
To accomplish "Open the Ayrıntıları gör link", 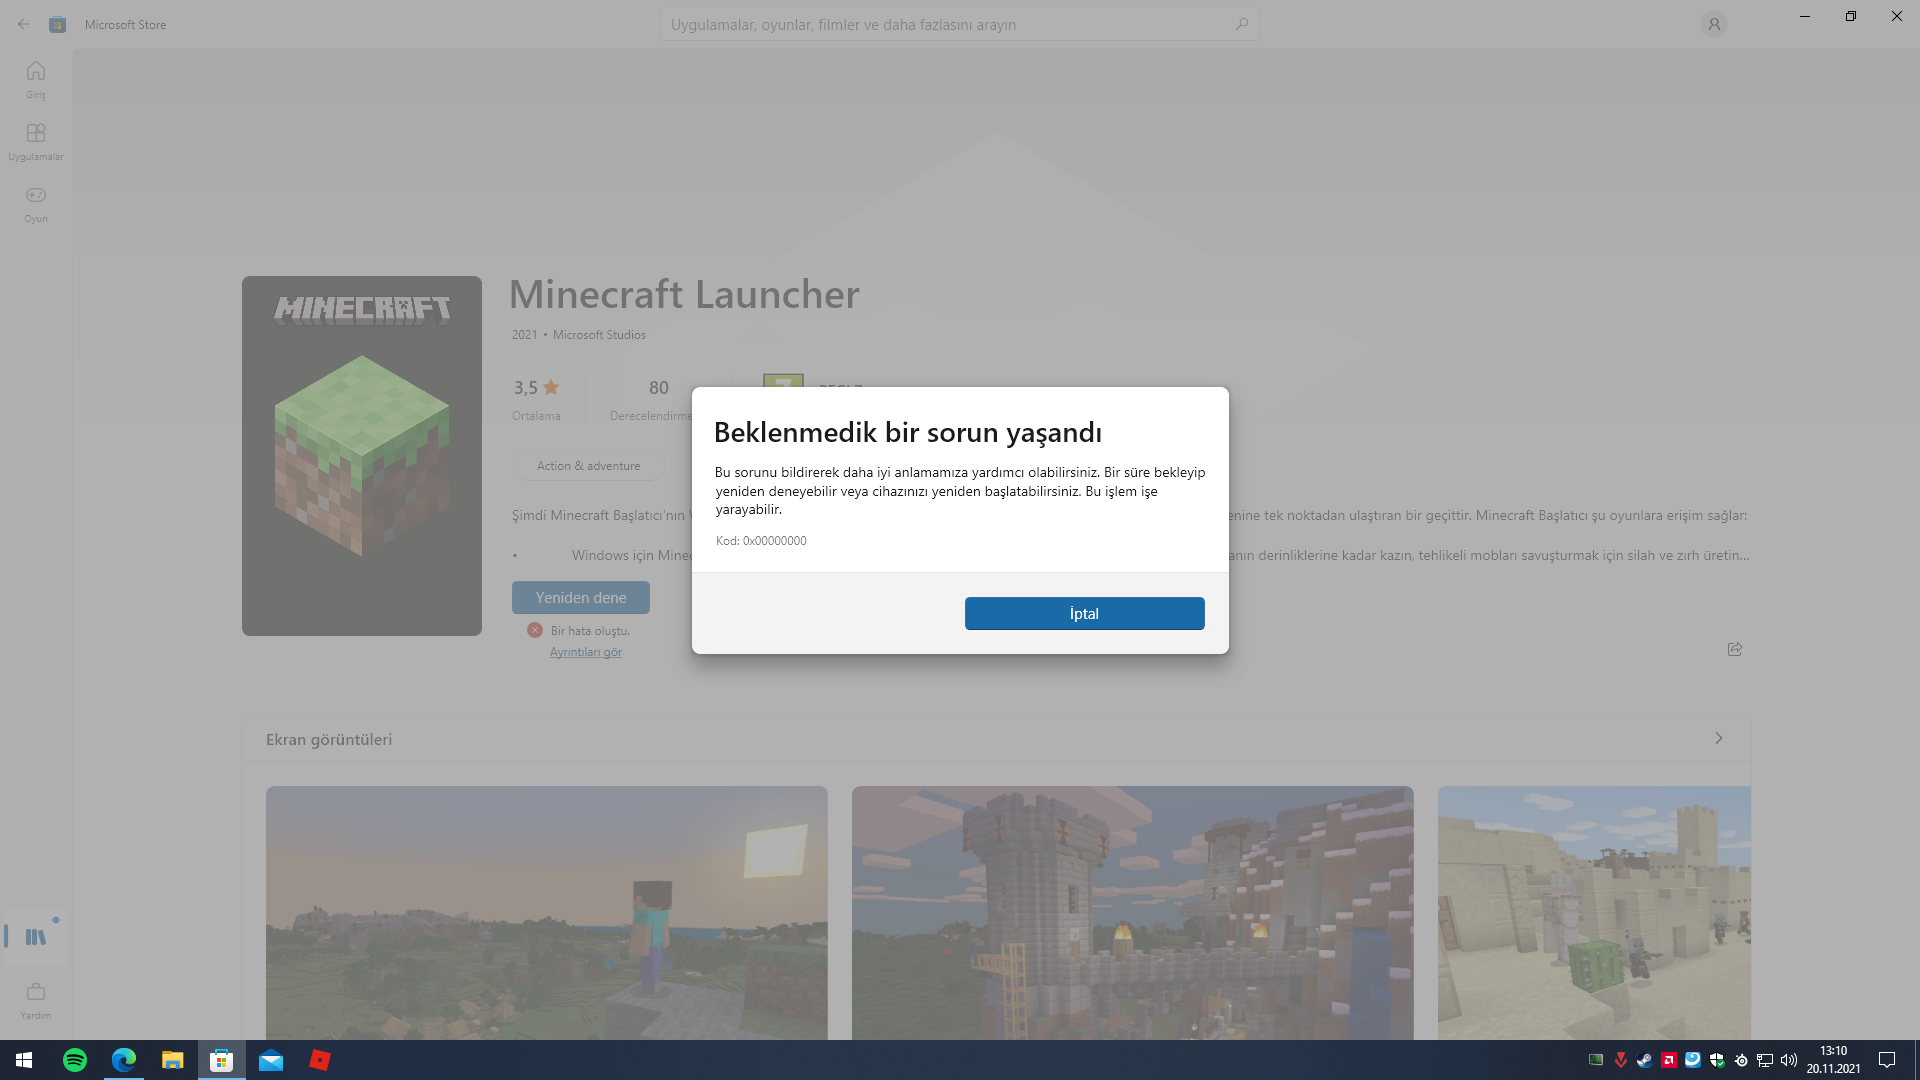I will pos(585,652).
